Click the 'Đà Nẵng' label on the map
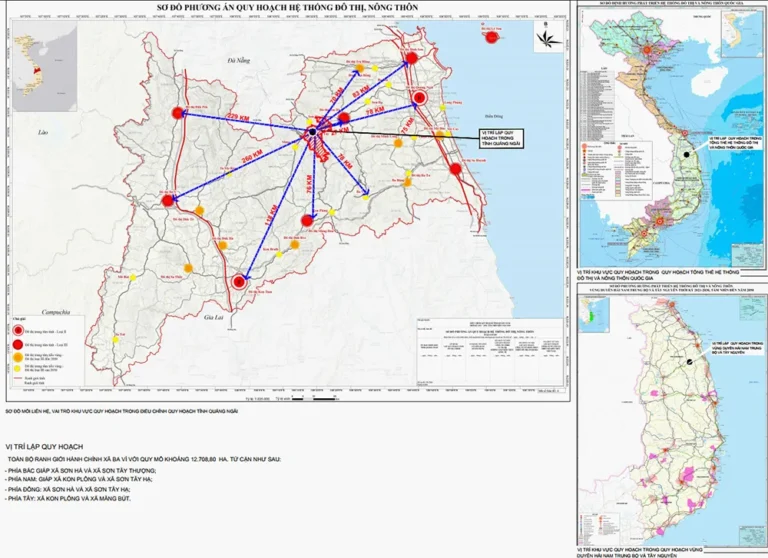Image resolution: width=768 pixels, height=558 pixels. 239,60
